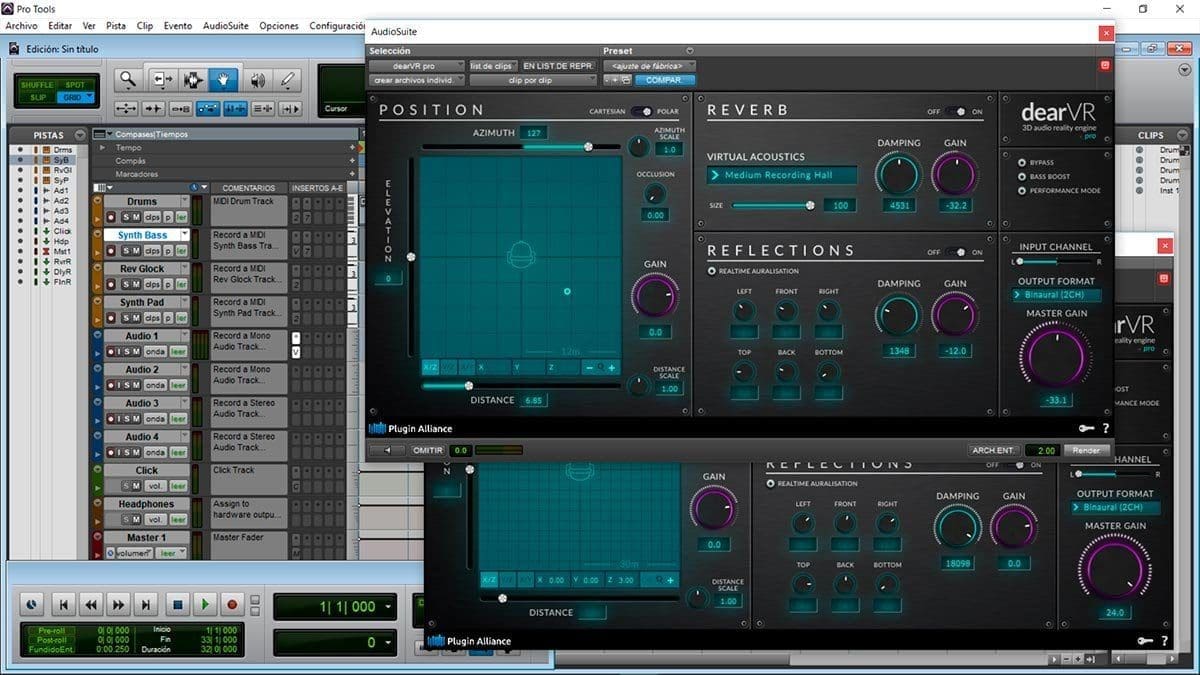Click the 'EN LIST.DE REPR.' button
Screen dimensions: 1200x675
(558, 66)
